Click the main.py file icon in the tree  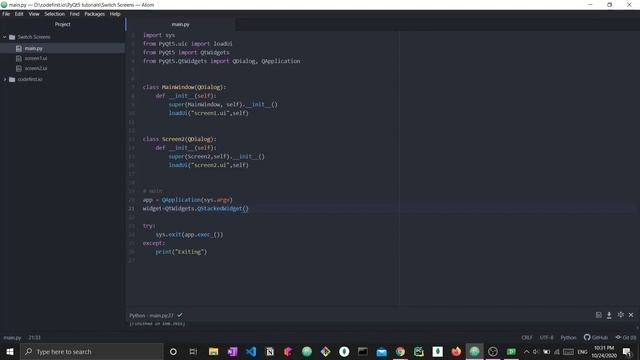pos(19,48)
